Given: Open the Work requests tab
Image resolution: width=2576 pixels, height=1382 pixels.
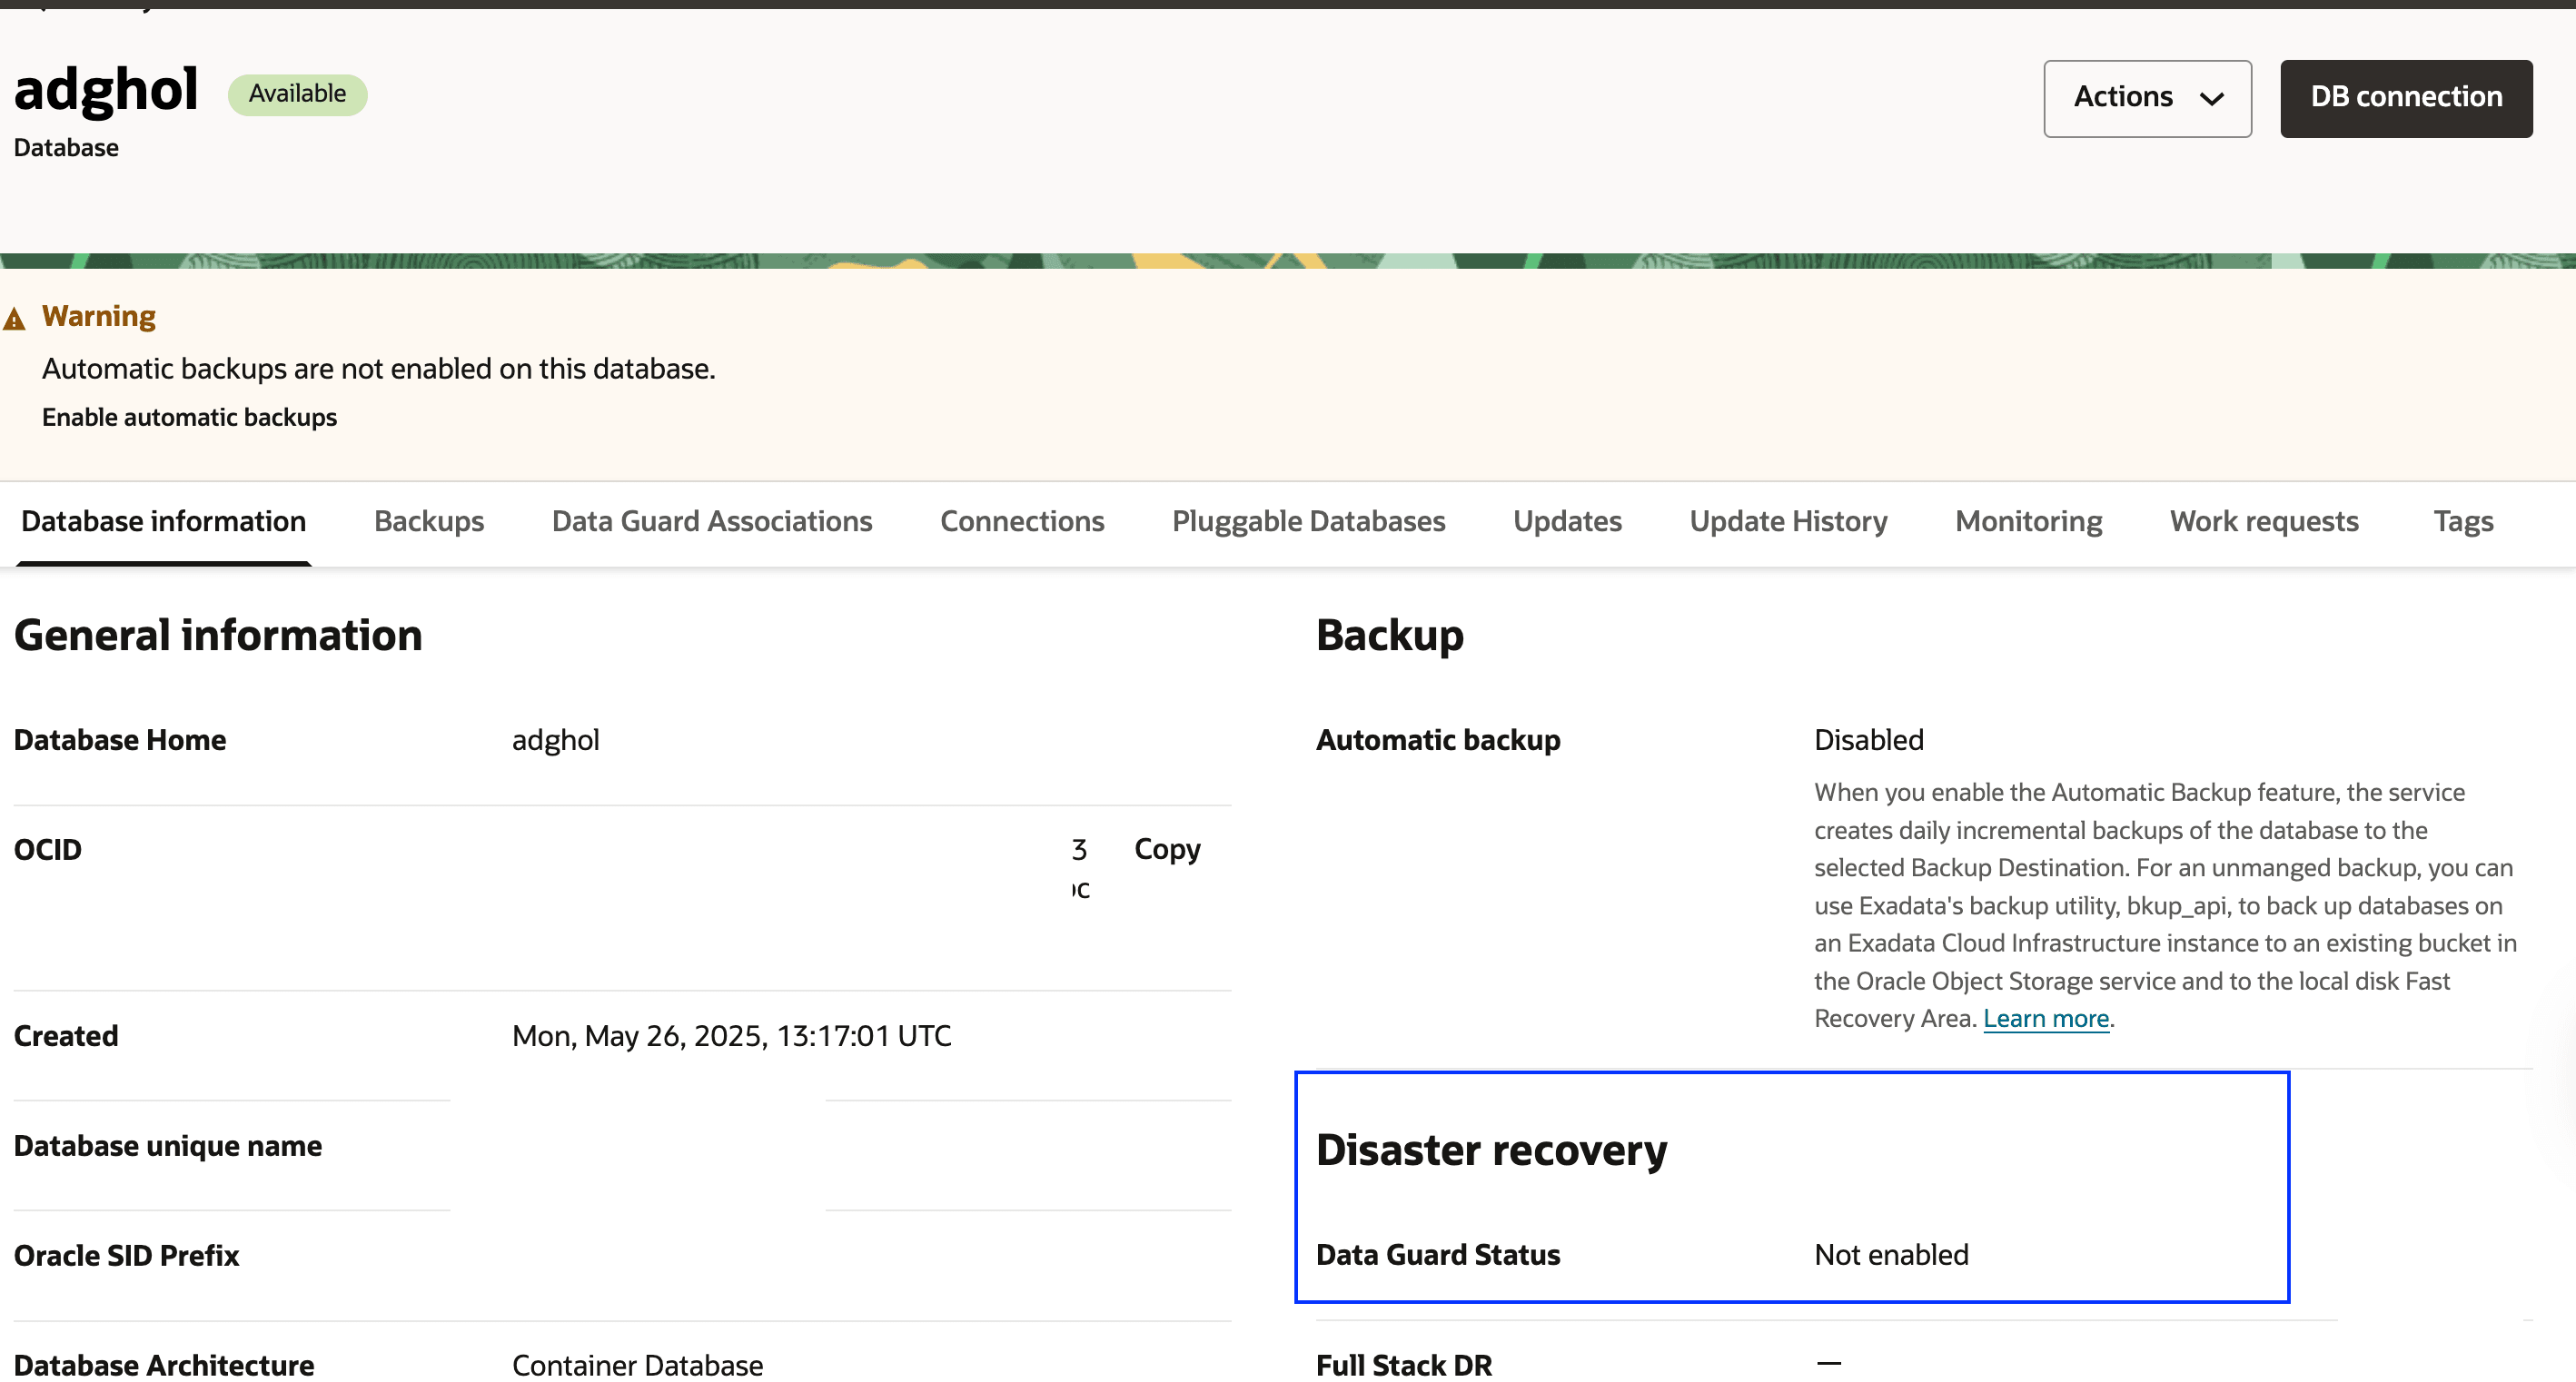Looking at the screenshot, I should click(2264, 521).
